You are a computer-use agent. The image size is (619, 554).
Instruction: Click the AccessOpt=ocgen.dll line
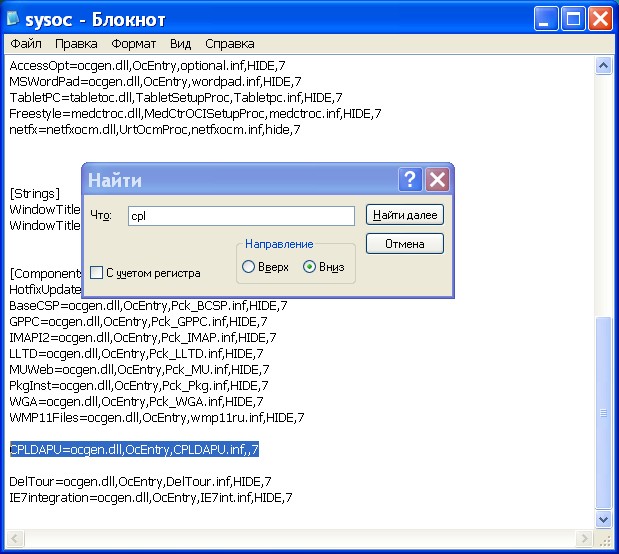pos(147,66)
